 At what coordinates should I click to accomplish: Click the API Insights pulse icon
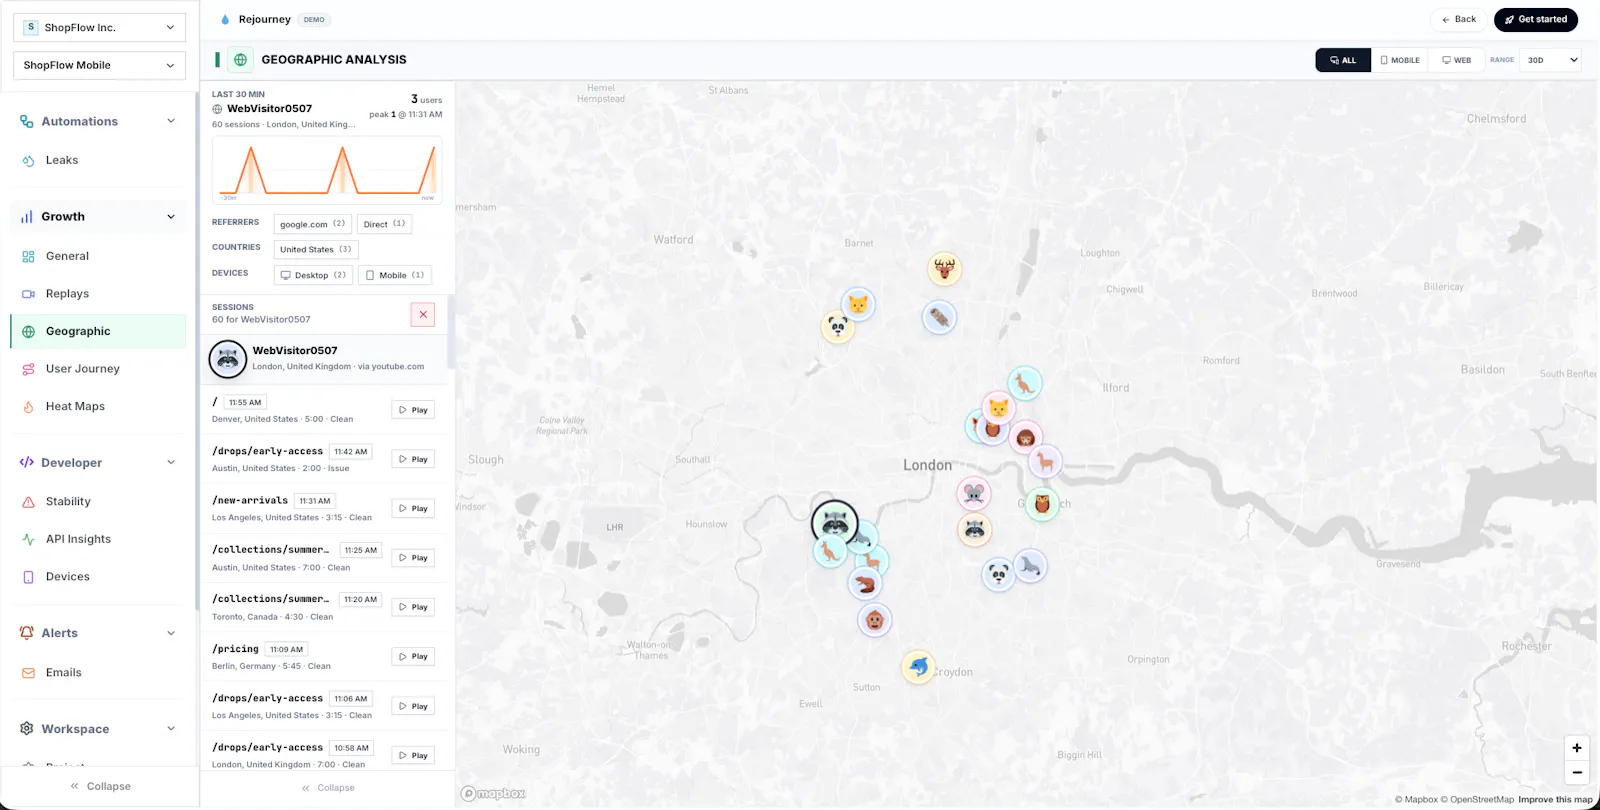click(x=28, y=539)
